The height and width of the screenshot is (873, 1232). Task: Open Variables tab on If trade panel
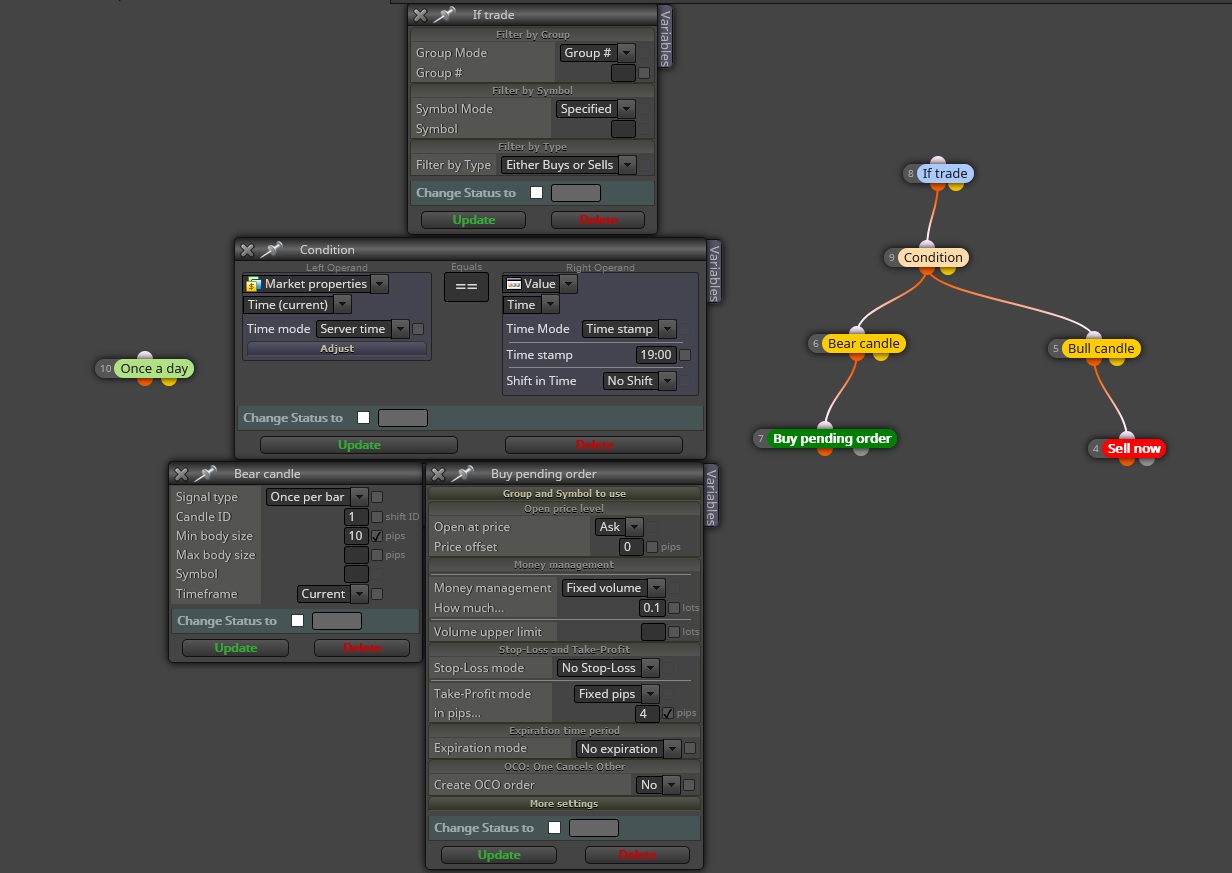tap(665, 36)
